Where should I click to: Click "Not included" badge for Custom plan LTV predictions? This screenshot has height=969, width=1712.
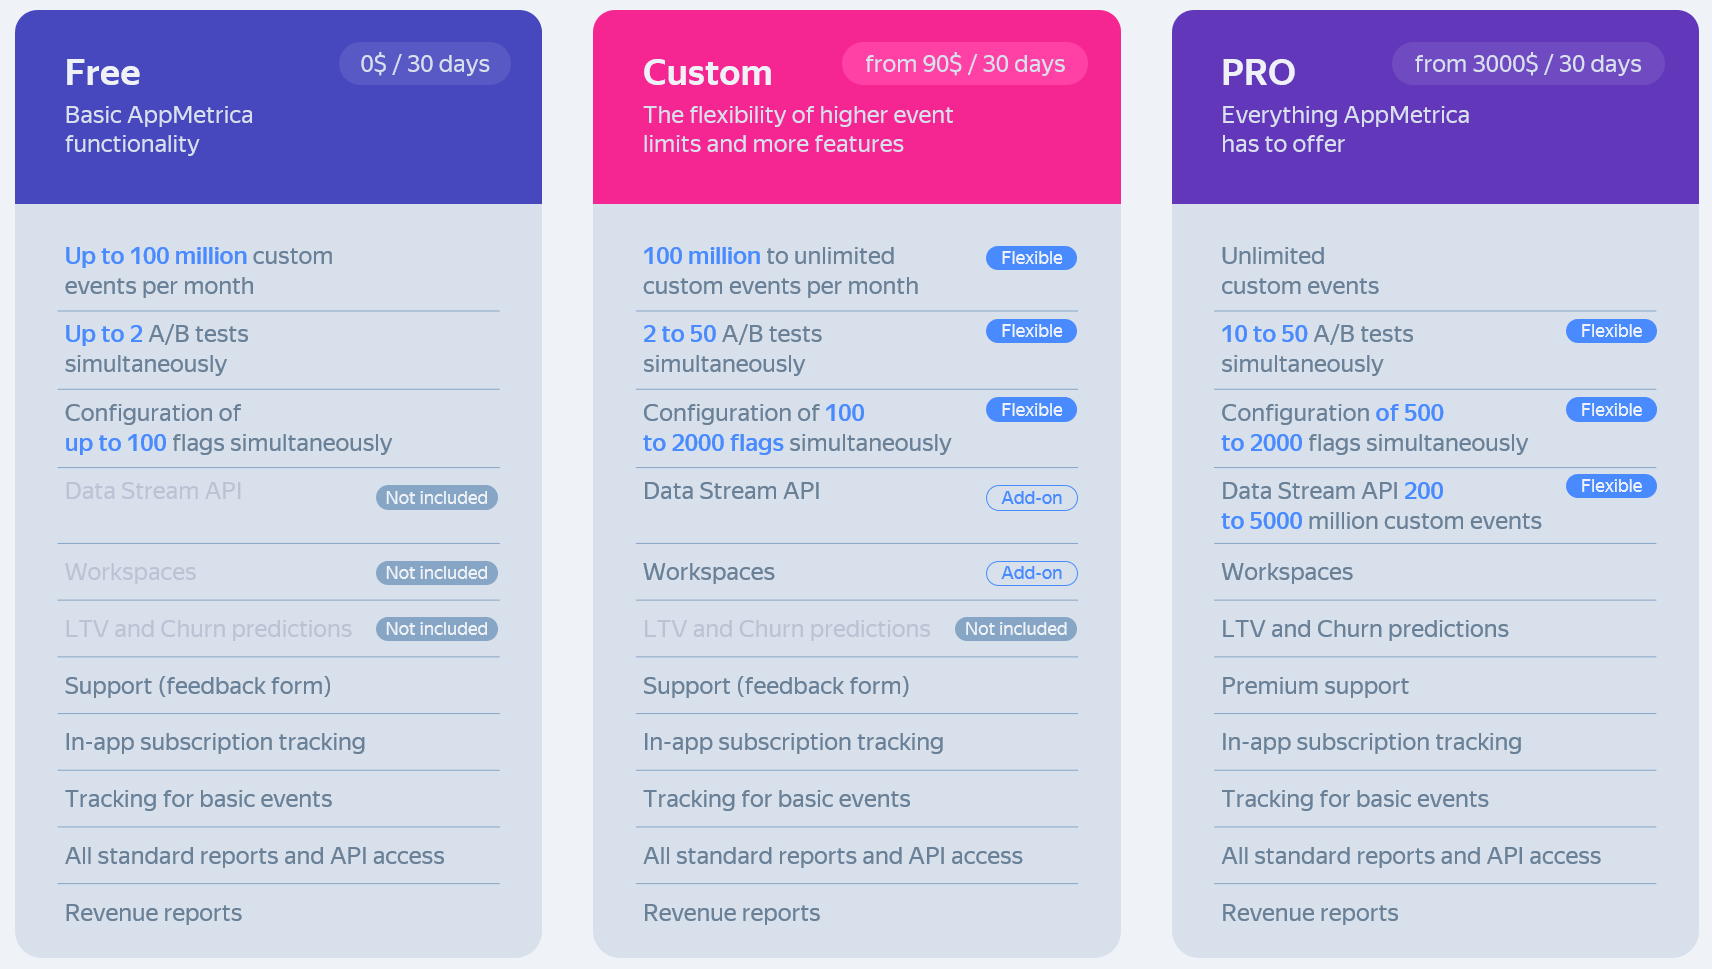pos(1015,629)
